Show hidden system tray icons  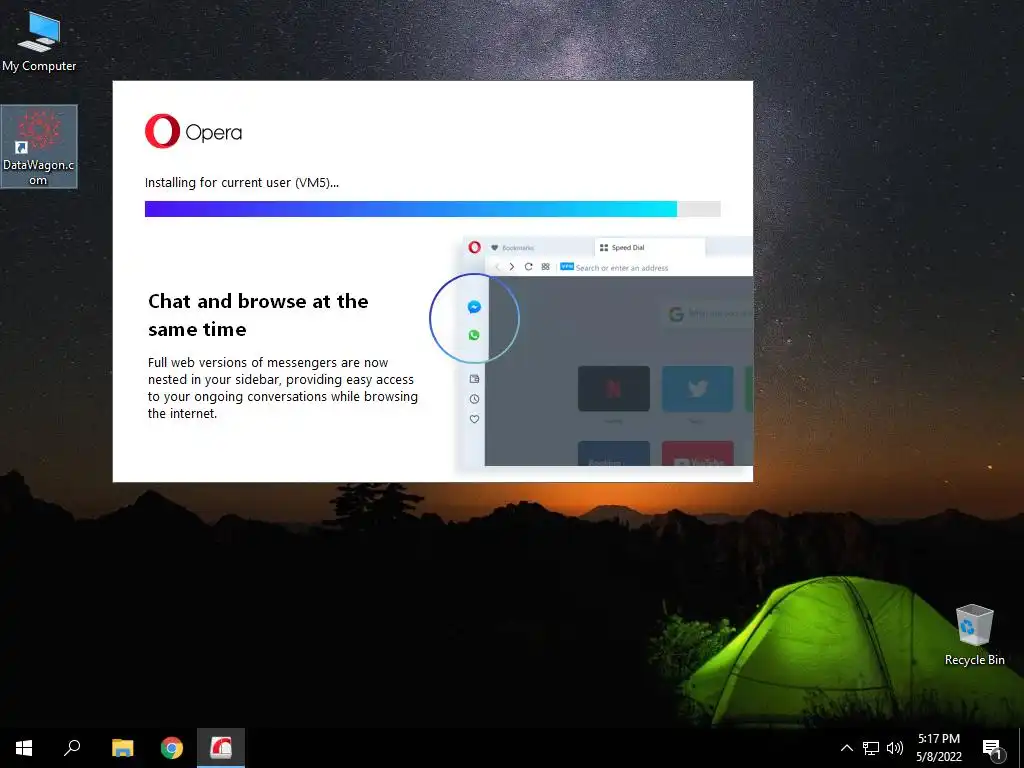846,748
